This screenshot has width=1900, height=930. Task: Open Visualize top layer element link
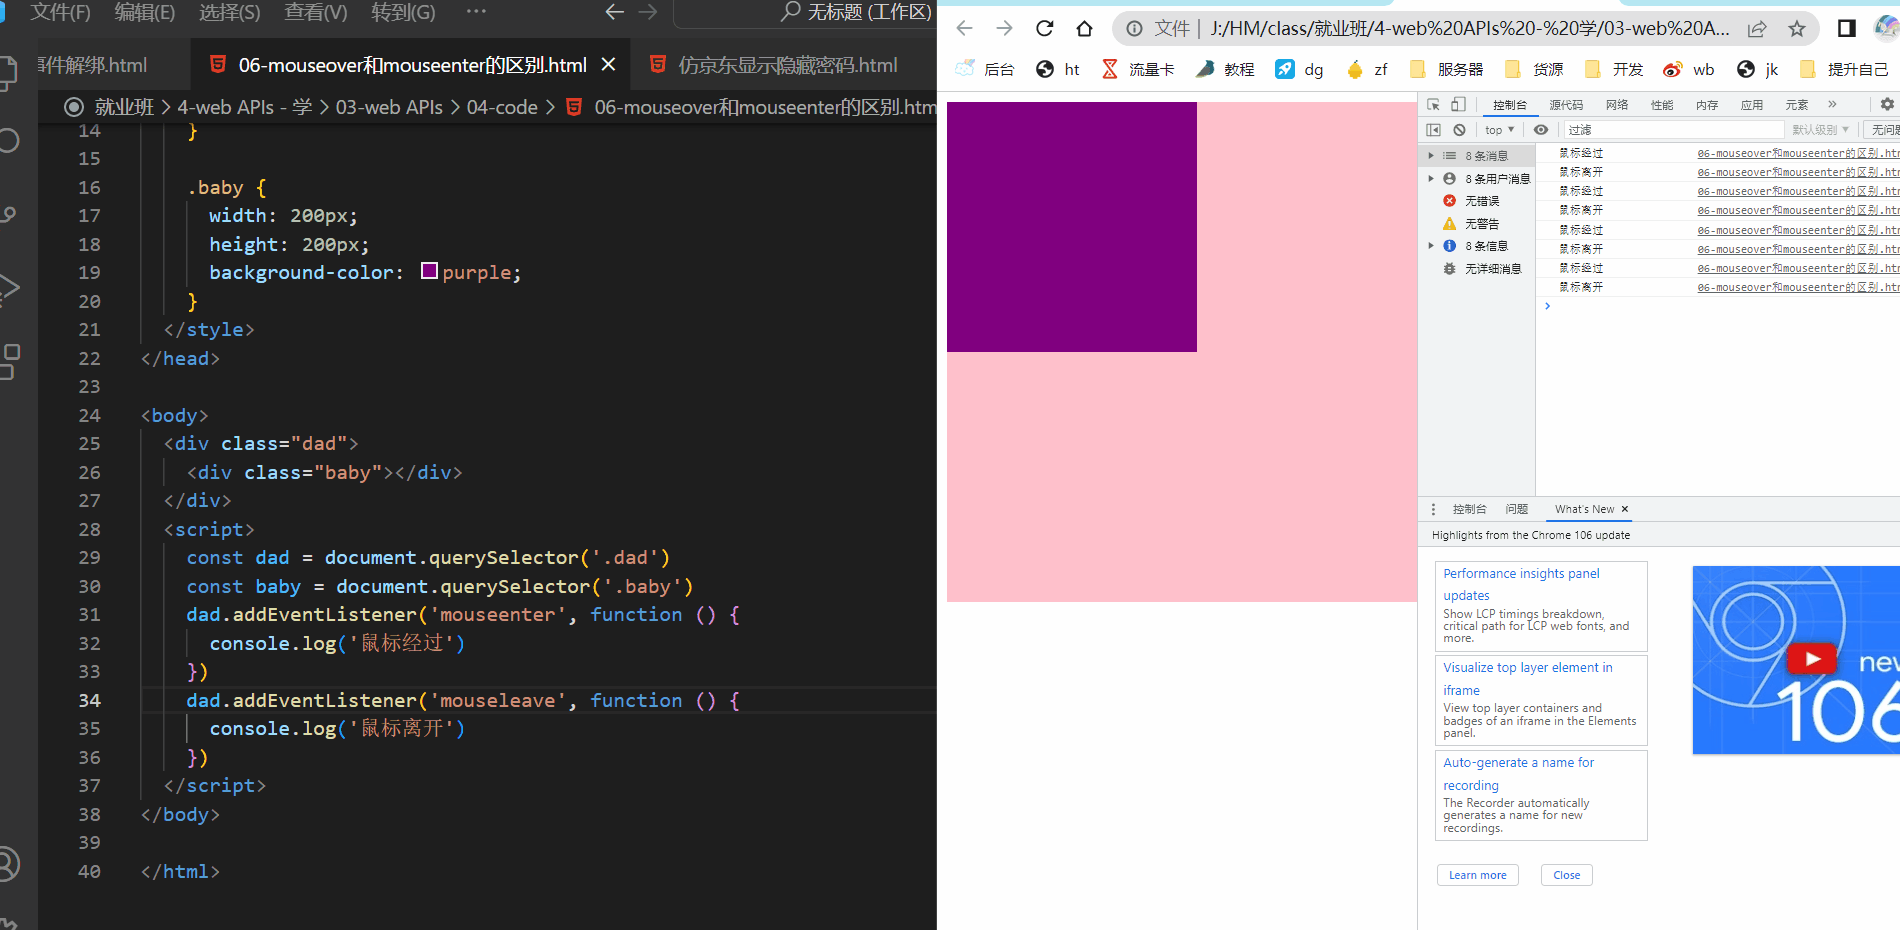pyautogui.click(x=1527, y=679)
